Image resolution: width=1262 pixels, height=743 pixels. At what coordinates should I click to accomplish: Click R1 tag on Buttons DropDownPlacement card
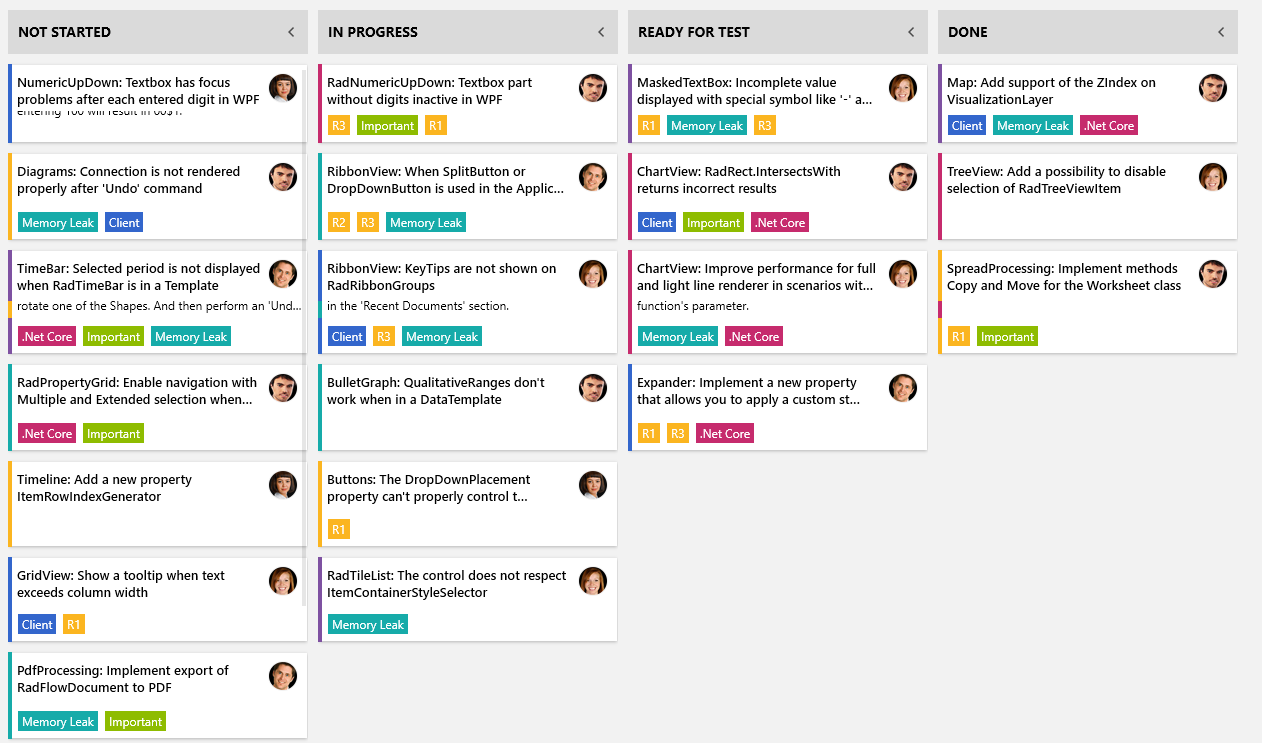point(338,530)
